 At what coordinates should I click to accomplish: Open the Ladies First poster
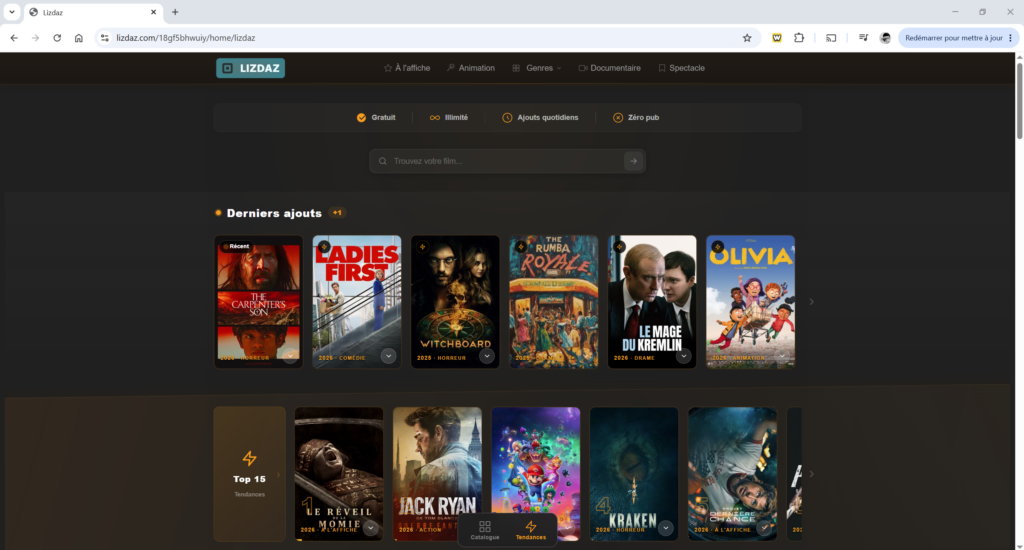coord(357,302)
